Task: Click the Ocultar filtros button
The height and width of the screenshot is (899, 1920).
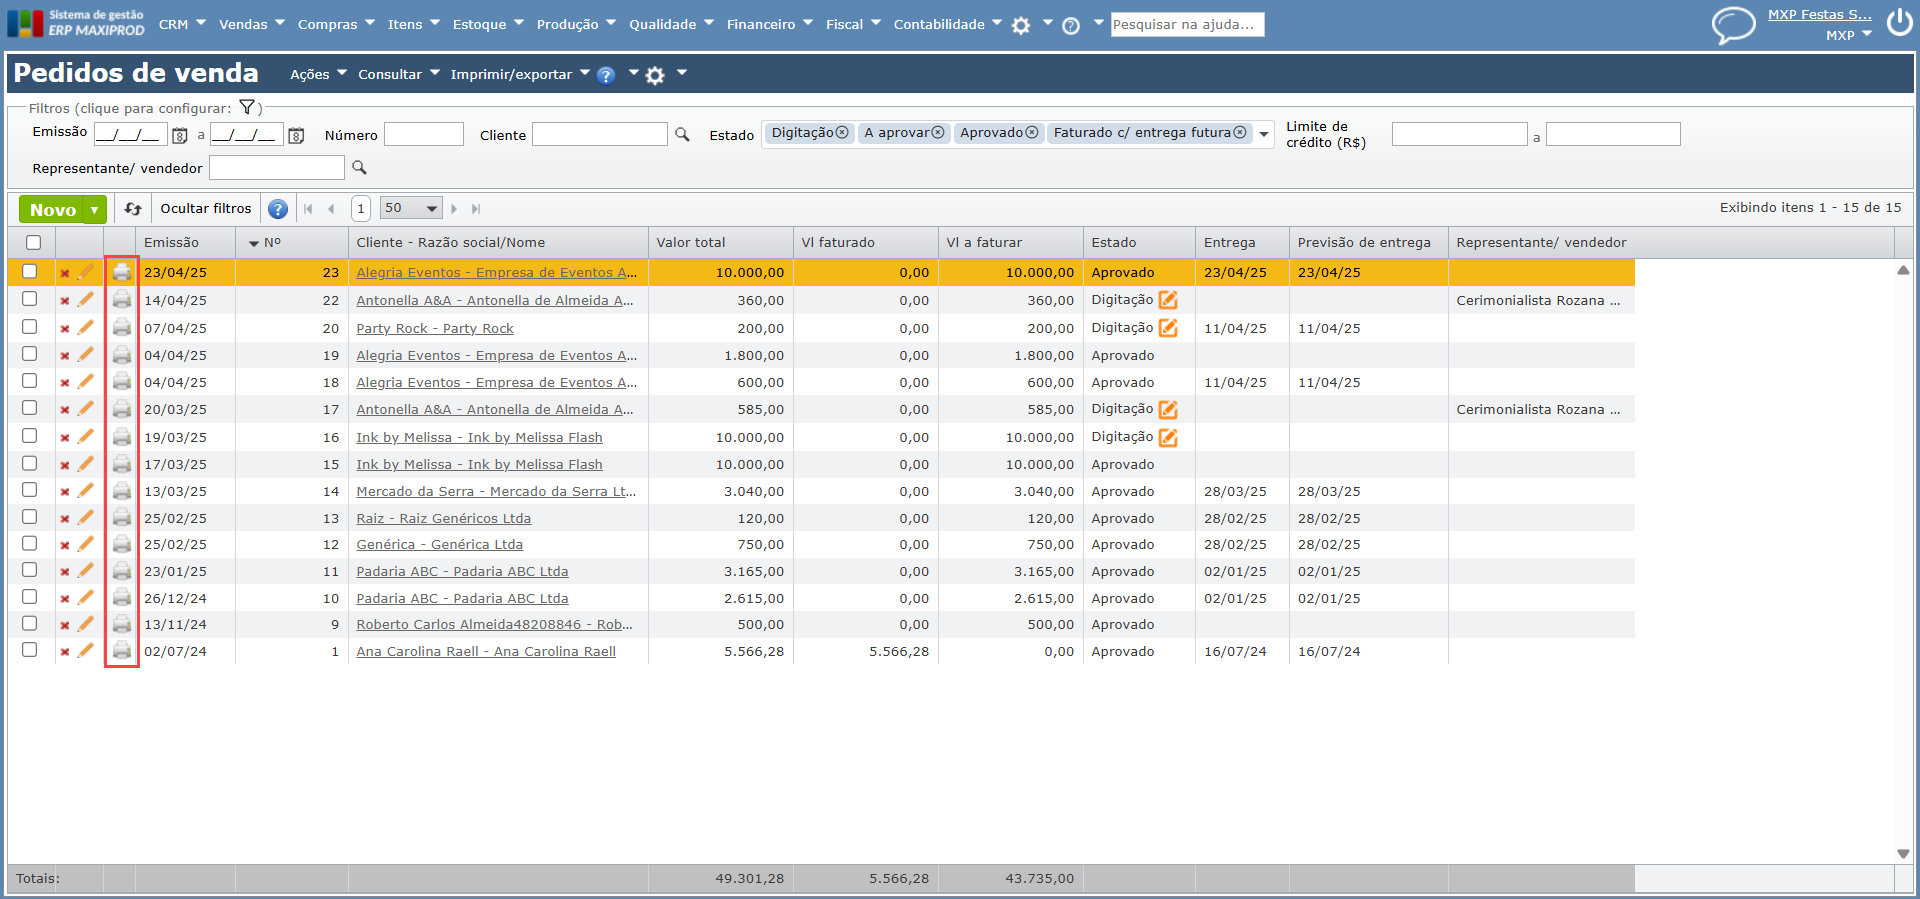Action: point(206,209)
